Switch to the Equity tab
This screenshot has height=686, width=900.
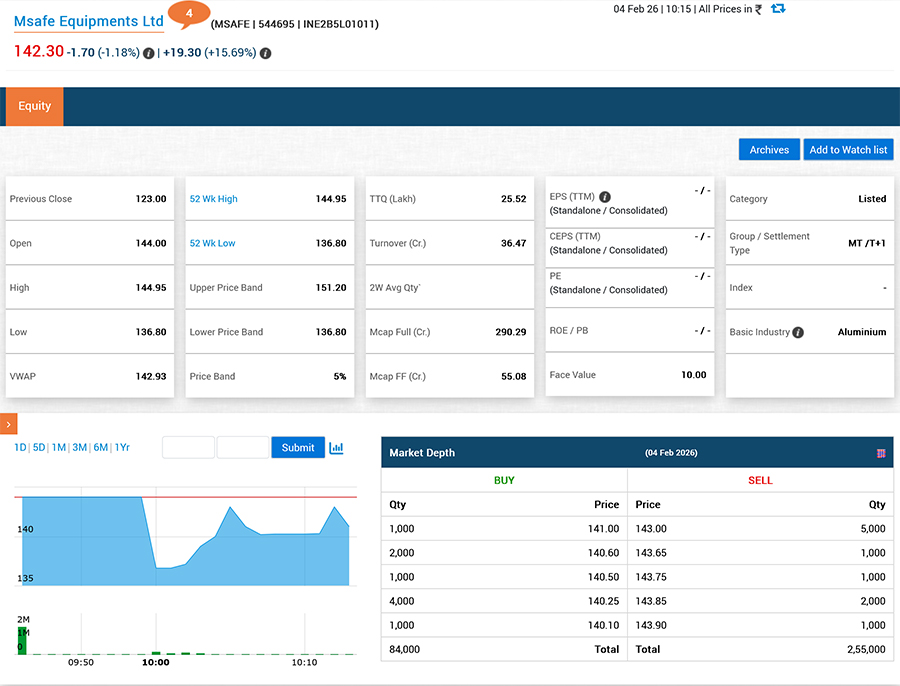click(x=34, y=107)
